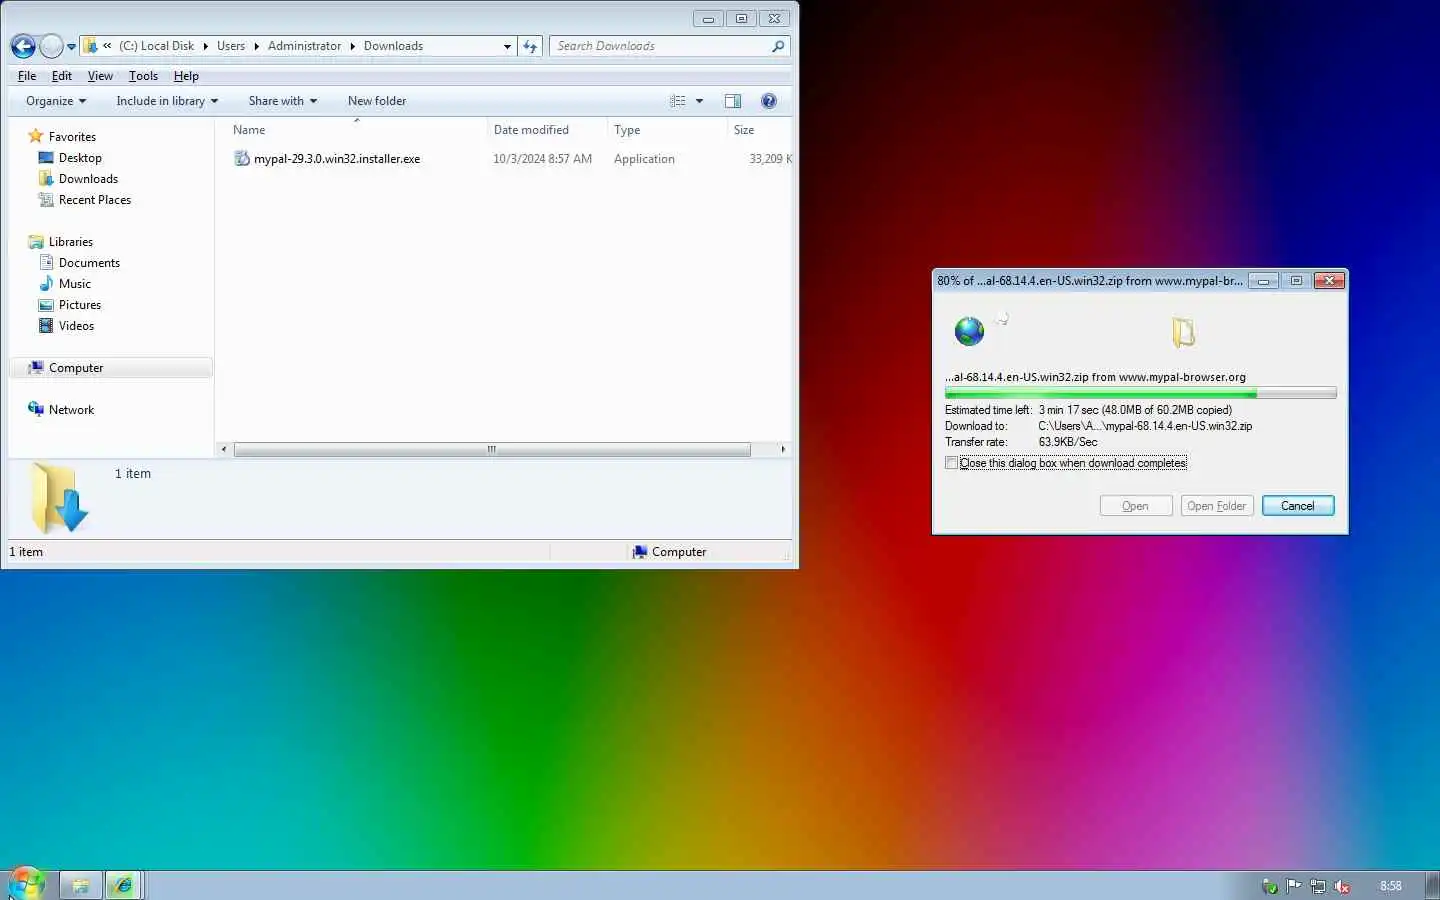
Task: Click Computer icon in Explorer status bar
Action: click(640, 552)
